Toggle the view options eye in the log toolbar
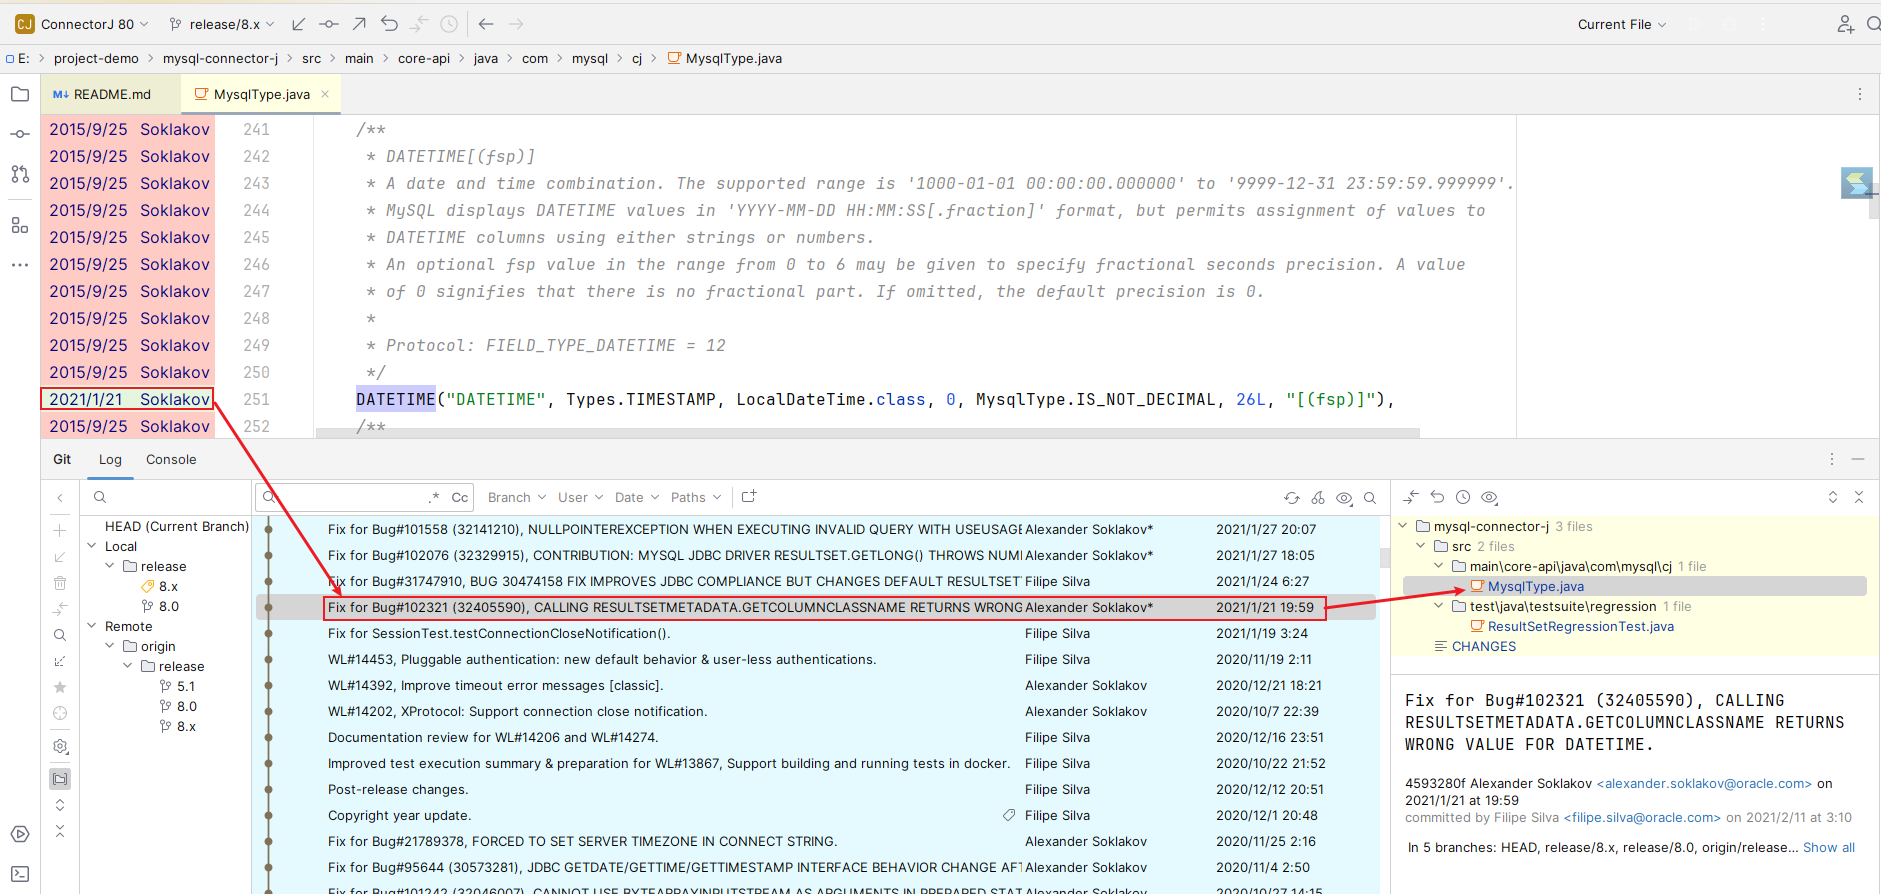 click(x=1344, y=498)
